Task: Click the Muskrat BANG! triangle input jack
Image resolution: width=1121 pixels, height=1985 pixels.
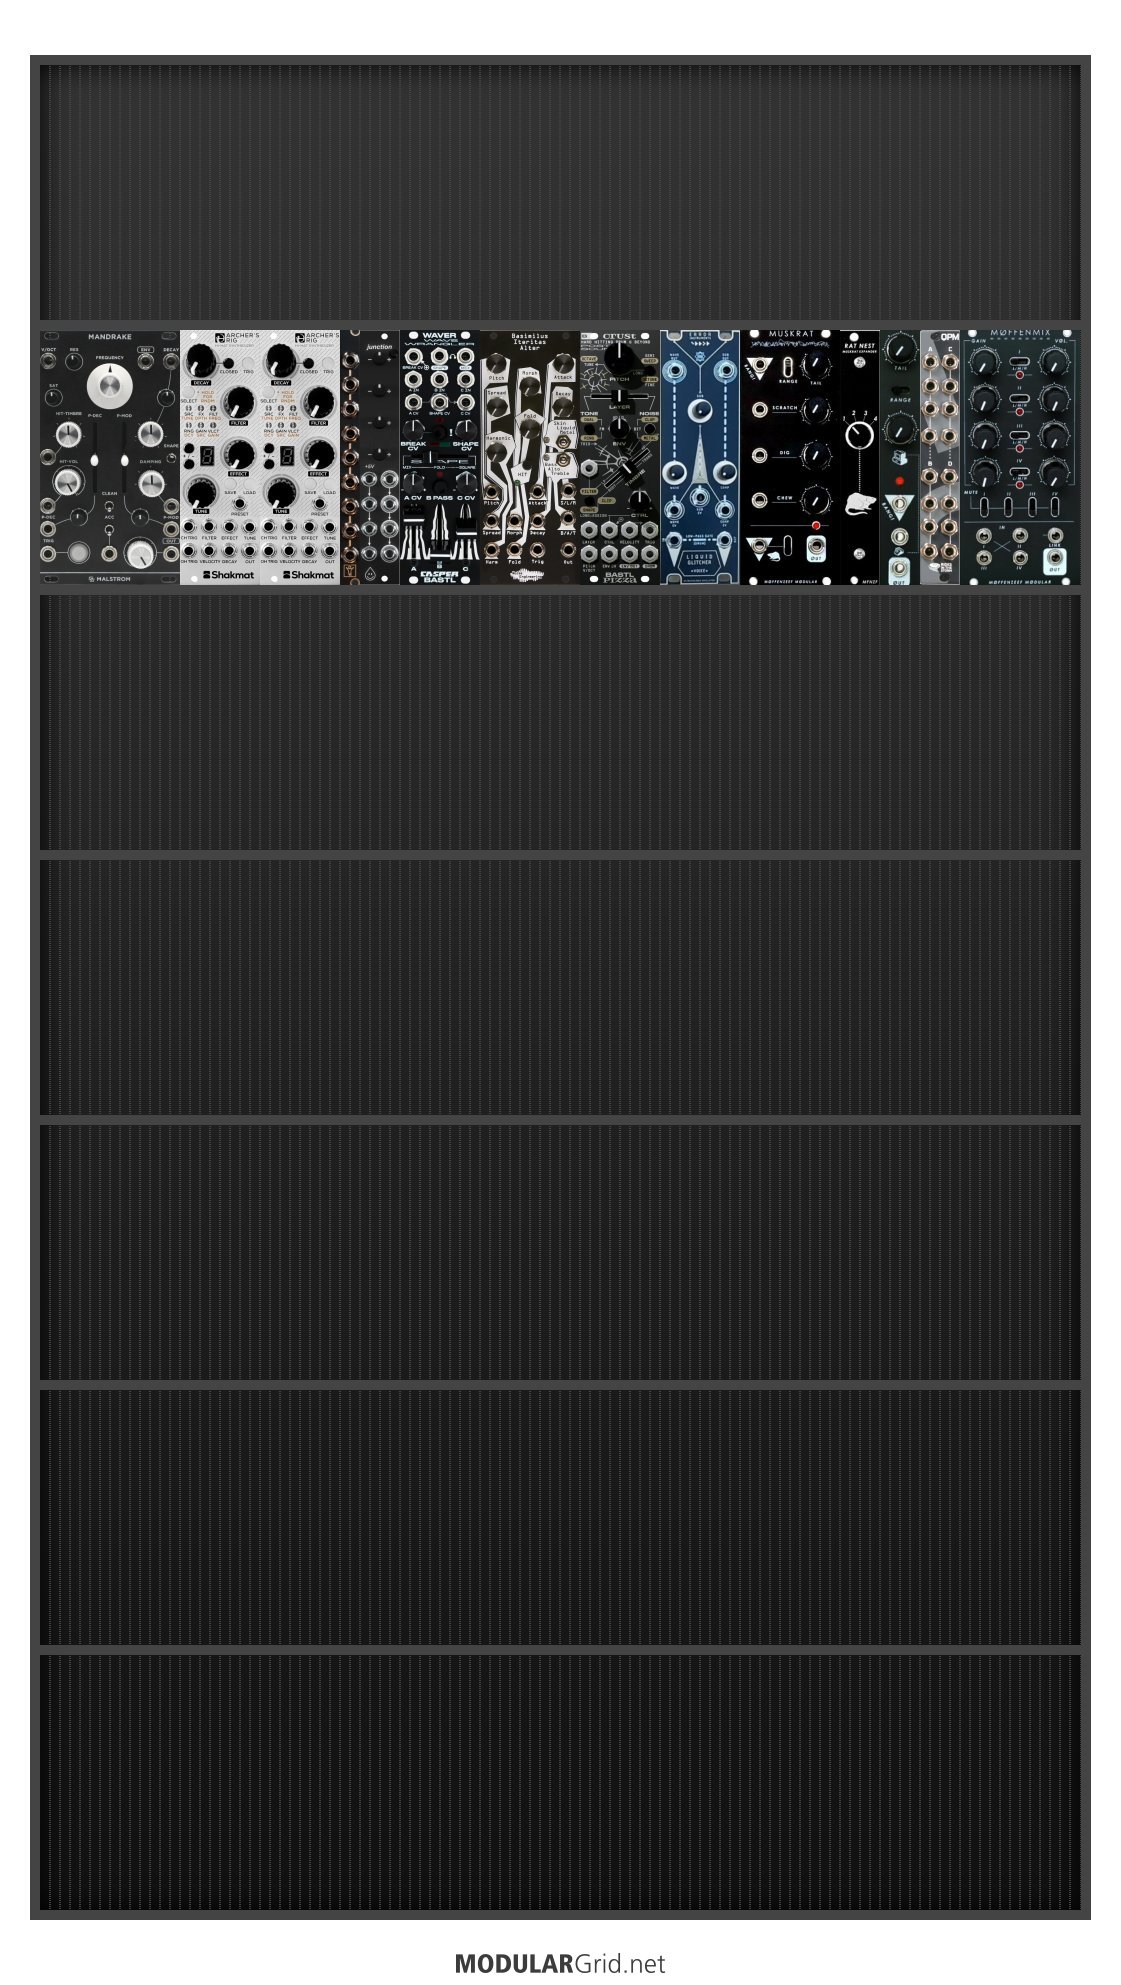Action: (x=759, y=365)
